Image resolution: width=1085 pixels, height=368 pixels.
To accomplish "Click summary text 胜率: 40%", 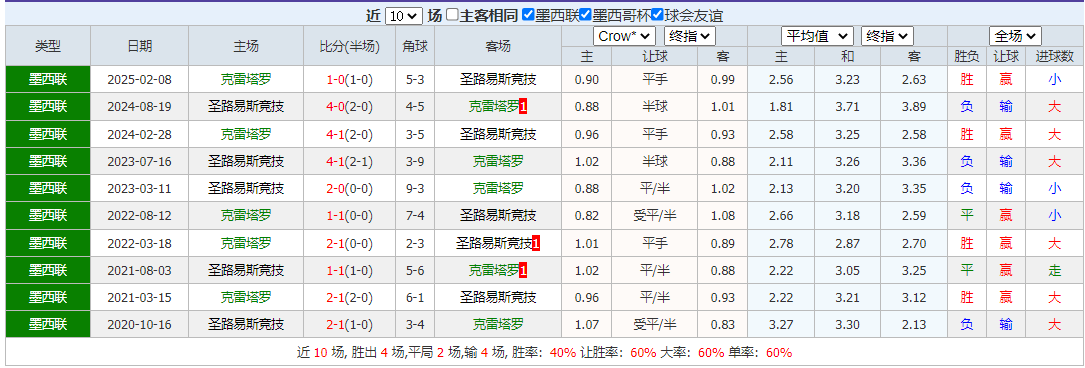I will point(543,352).
